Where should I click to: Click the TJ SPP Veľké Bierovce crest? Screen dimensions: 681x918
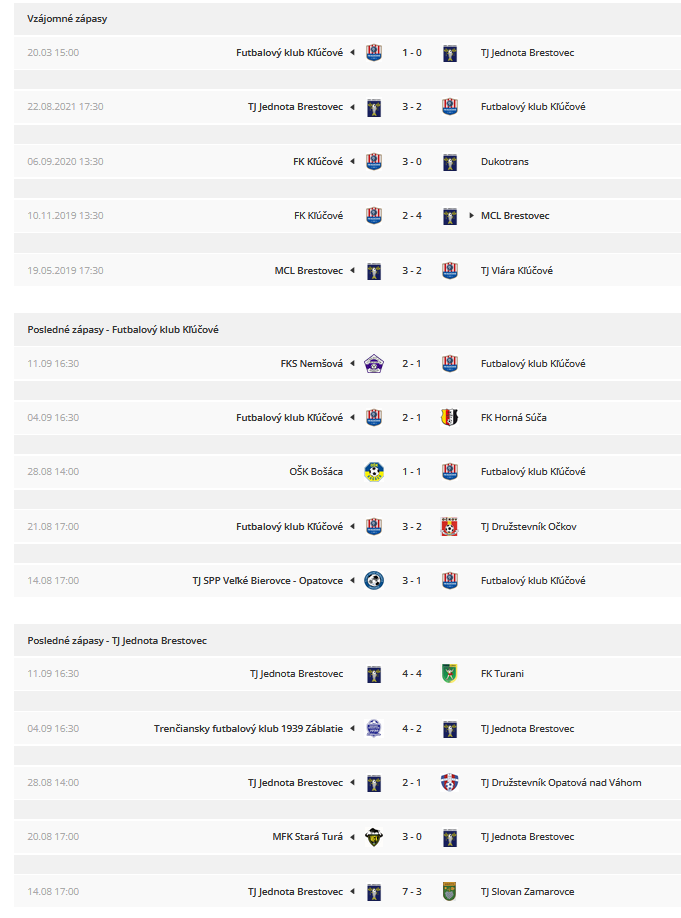pyautogui.click(x=374, y=580)
